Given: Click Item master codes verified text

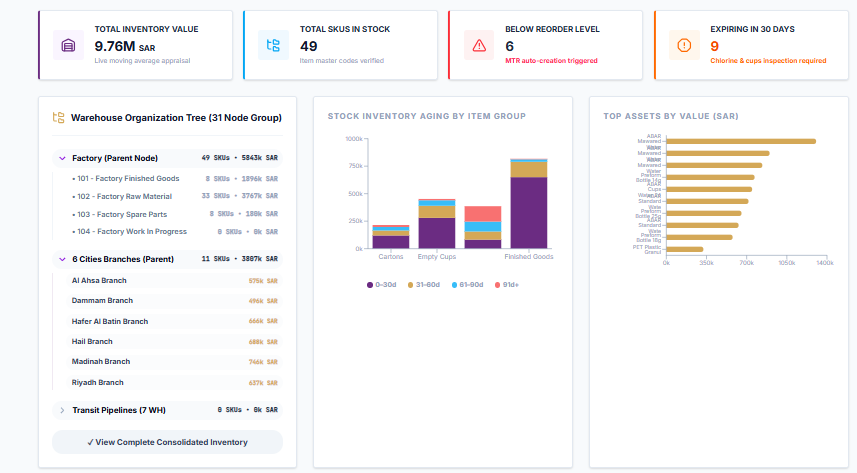Looking at the screenshot, I should (342, 61).
